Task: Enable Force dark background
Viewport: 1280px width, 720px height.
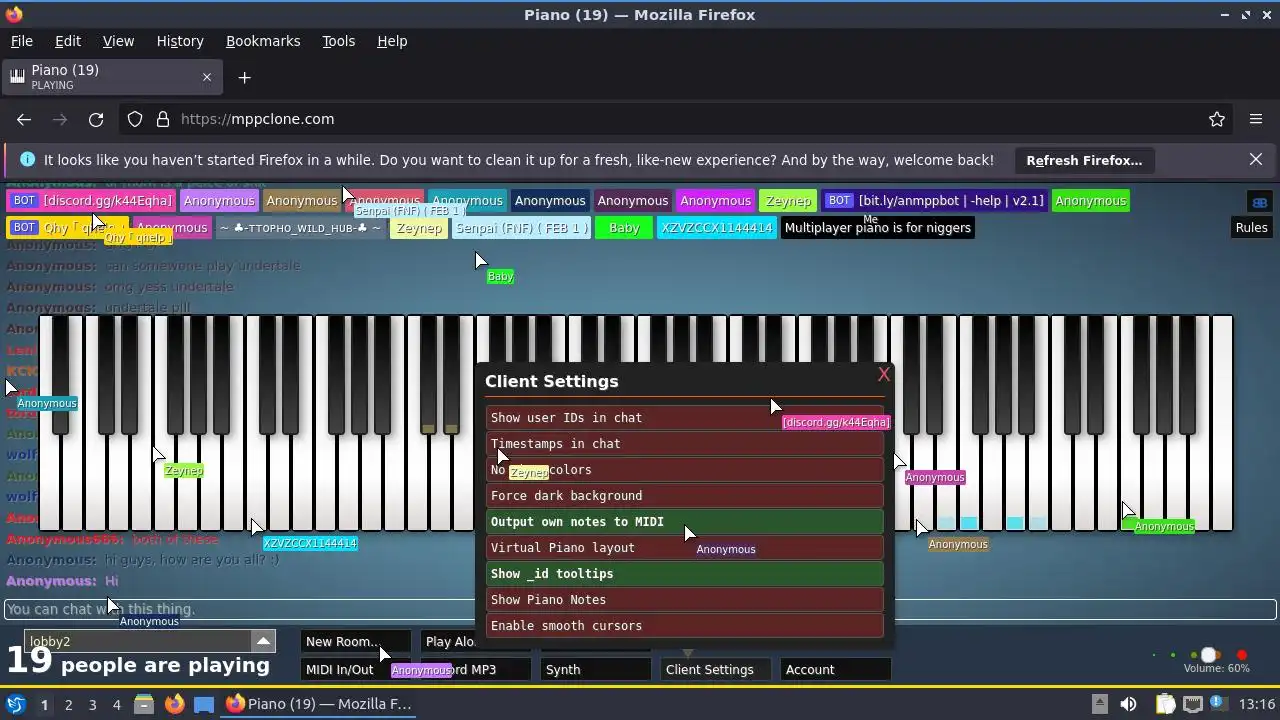Action: pos(685,496)
